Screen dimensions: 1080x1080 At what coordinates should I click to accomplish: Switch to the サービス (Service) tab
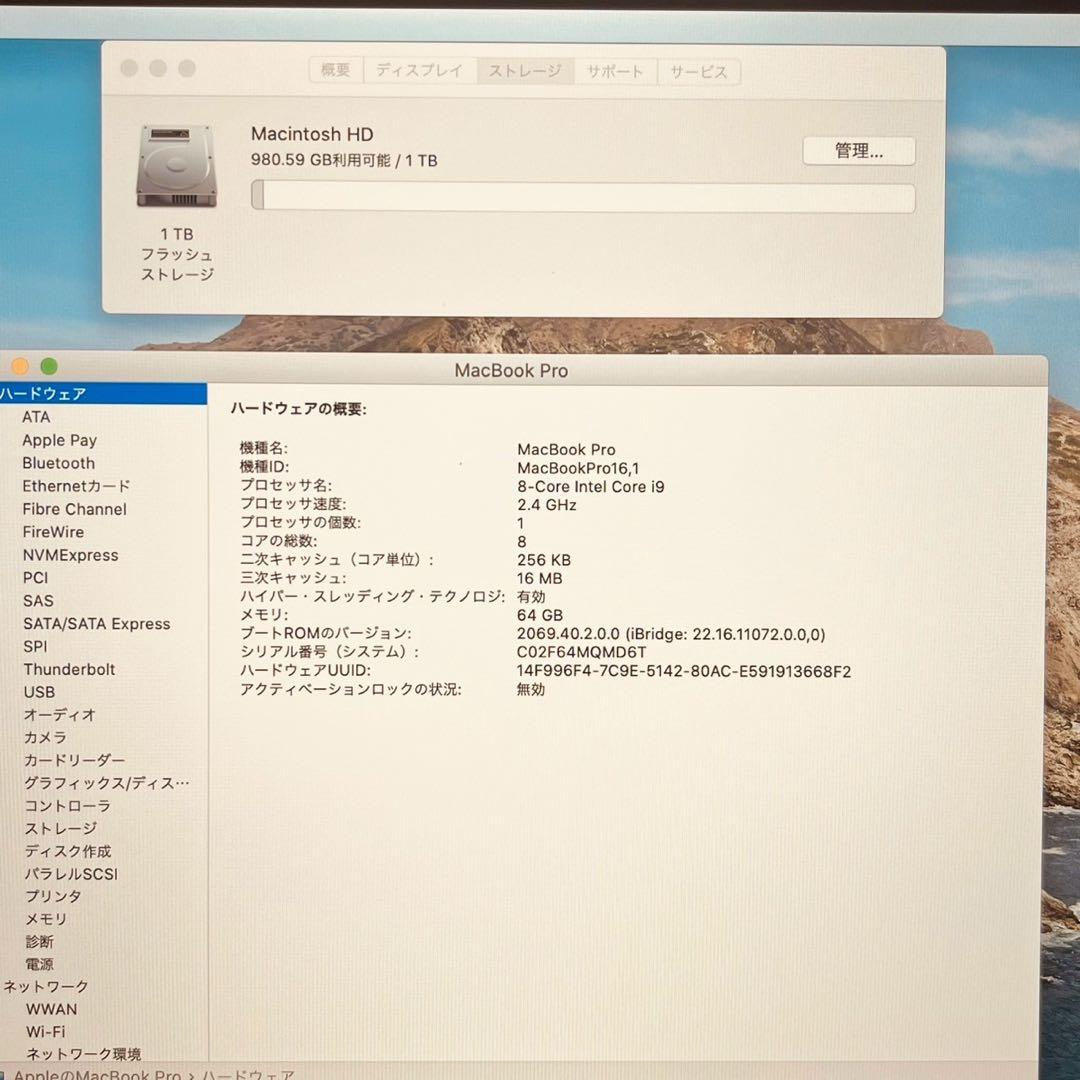click(698, 71)
